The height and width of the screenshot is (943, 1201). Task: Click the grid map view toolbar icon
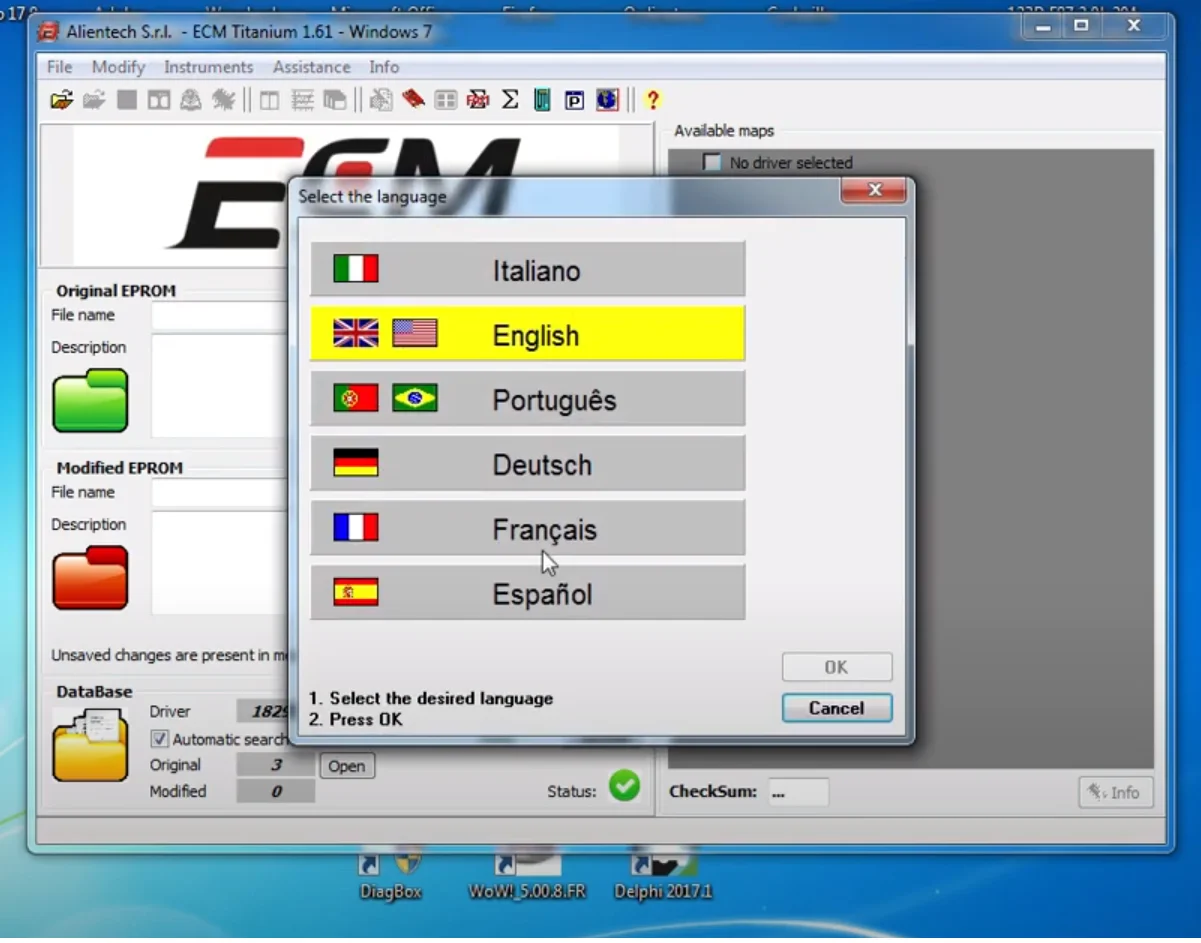tap(444, 99)
